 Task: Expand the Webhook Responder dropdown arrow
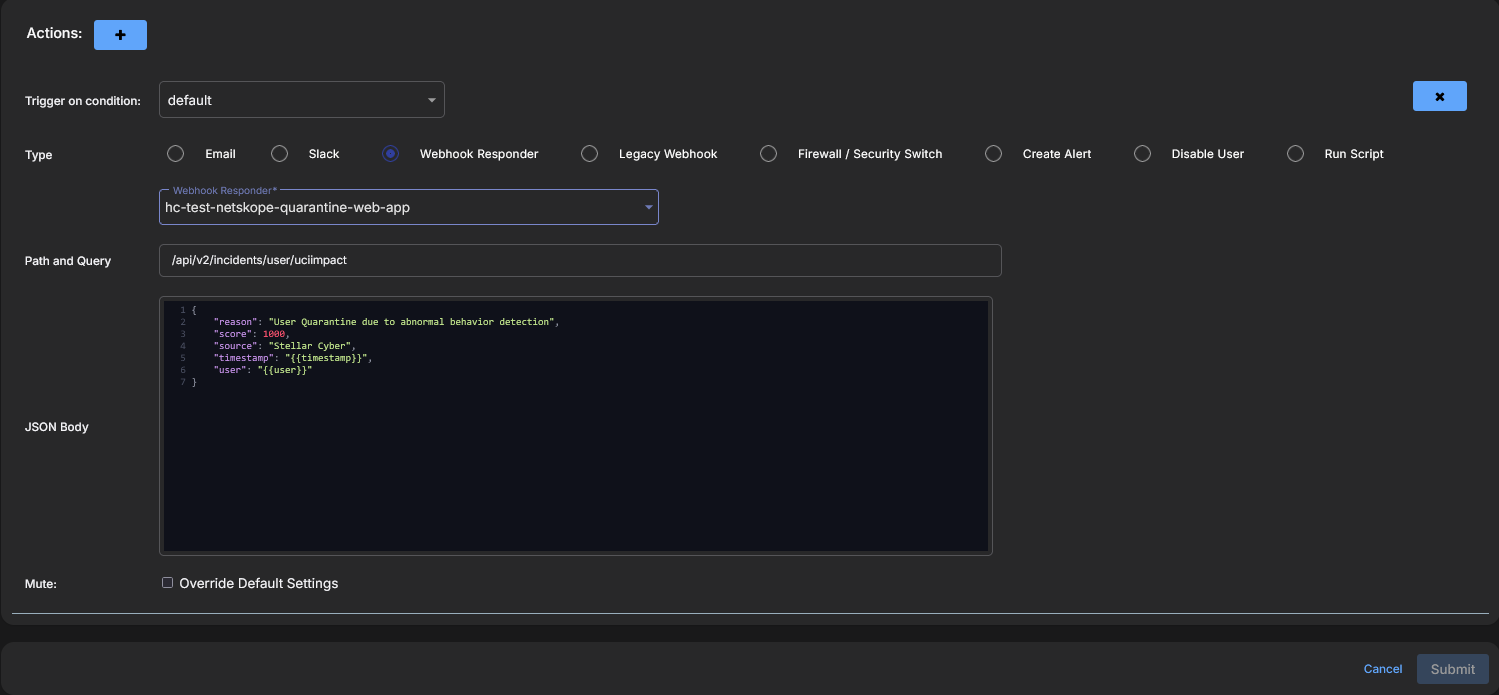tap(648, 208)
